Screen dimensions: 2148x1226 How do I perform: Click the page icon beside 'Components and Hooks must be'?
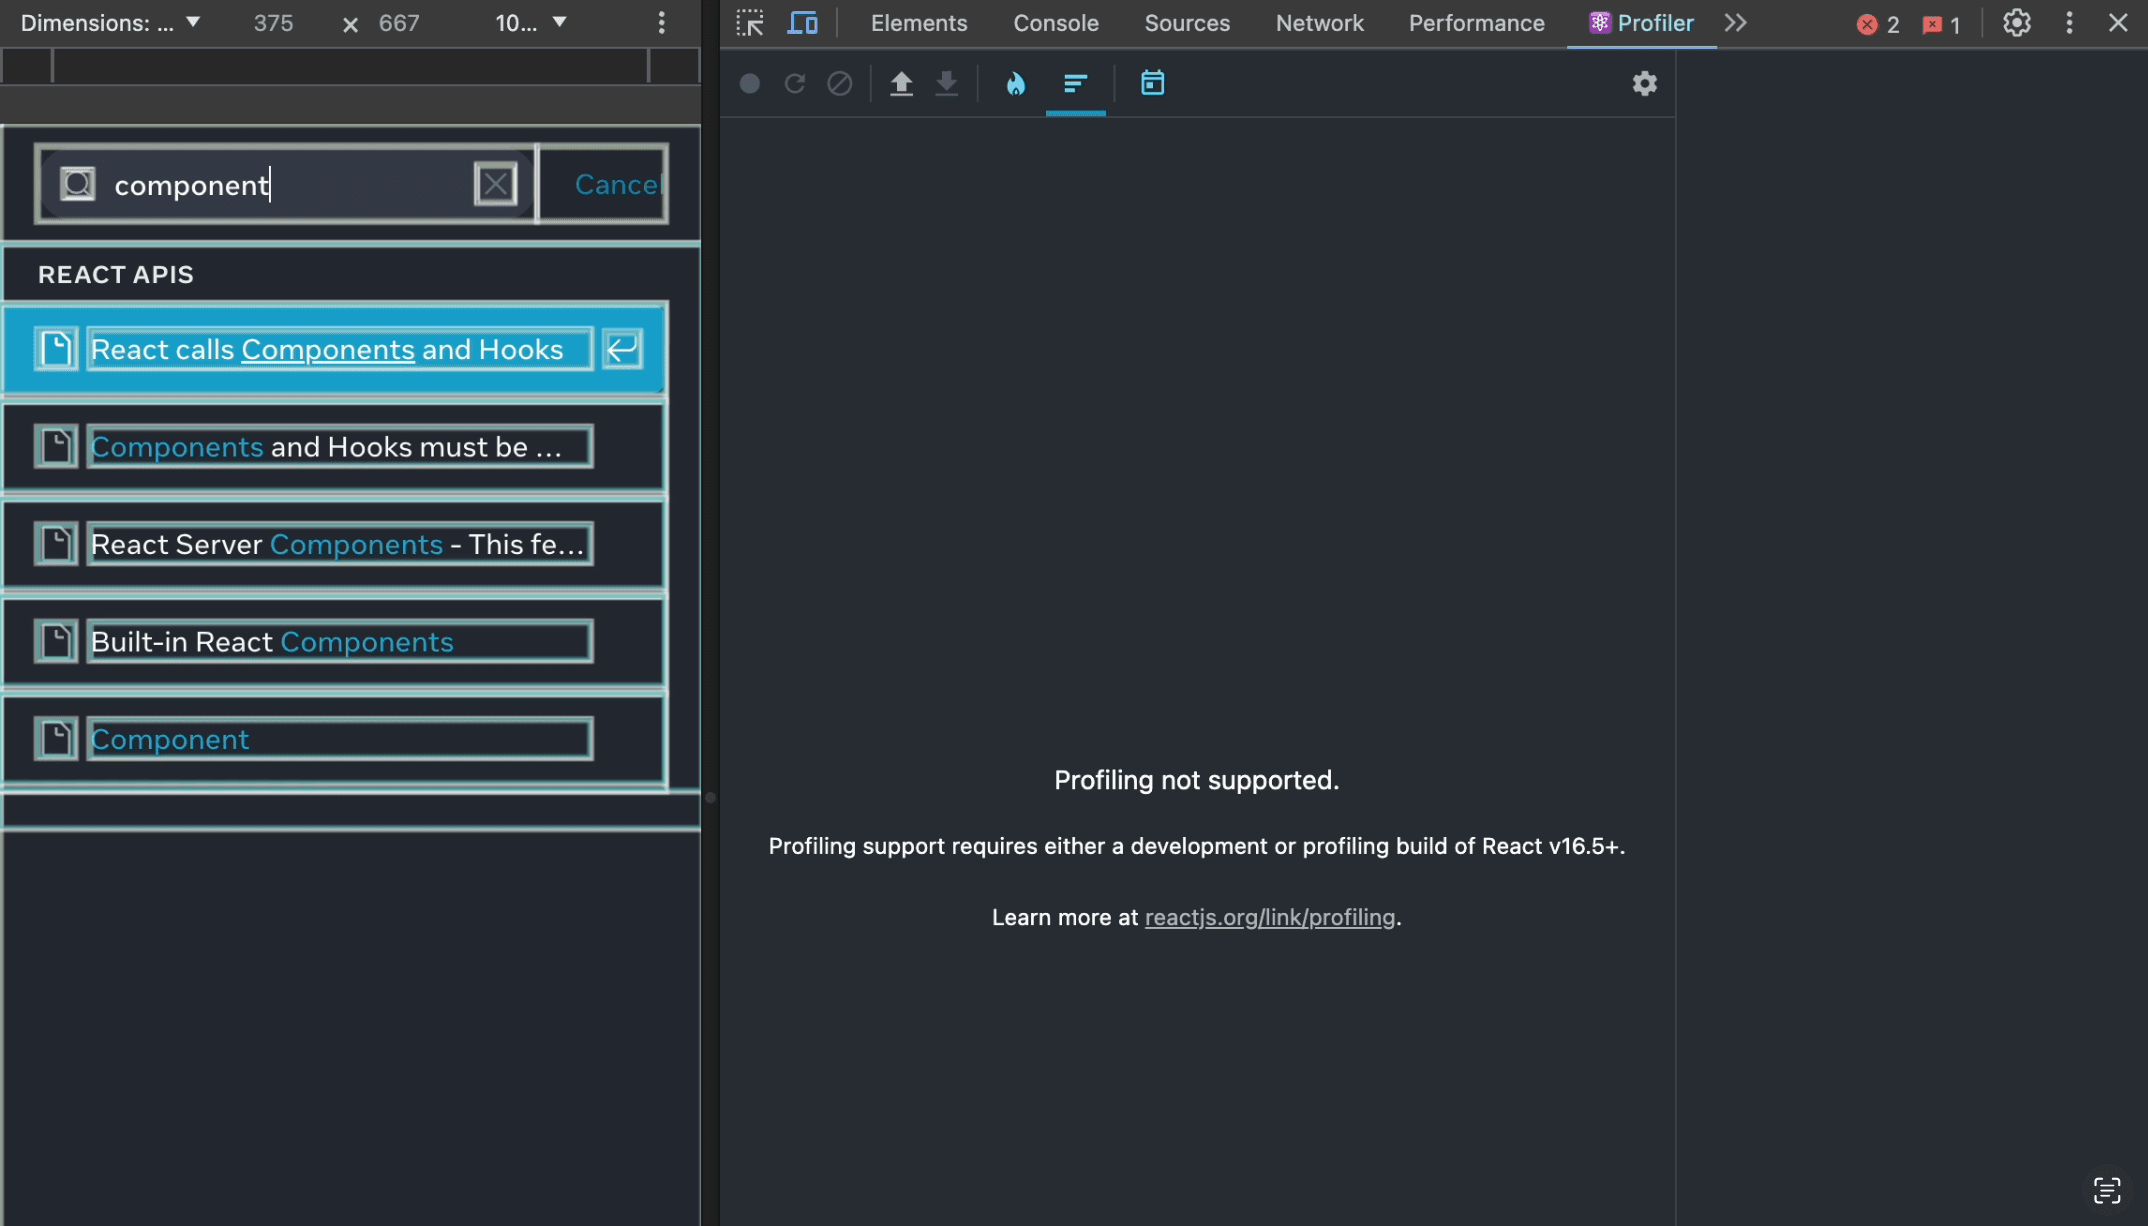tap(56, 446)
